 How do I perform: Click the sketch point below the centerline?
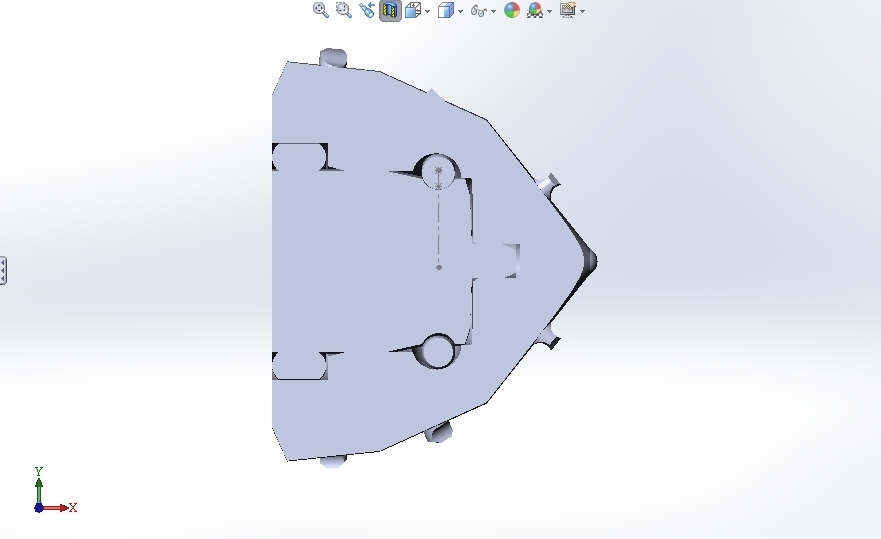[439, 268]
